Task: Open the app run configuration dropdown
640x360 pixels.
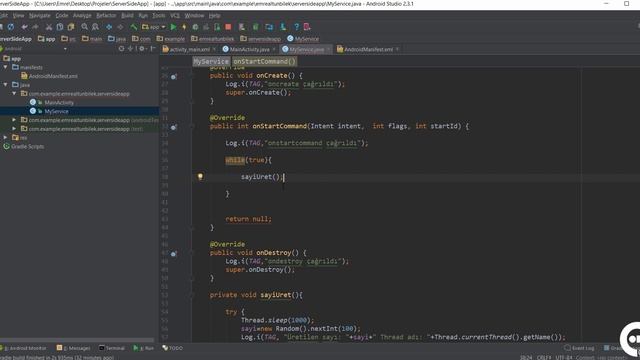Action: (153, 27)
